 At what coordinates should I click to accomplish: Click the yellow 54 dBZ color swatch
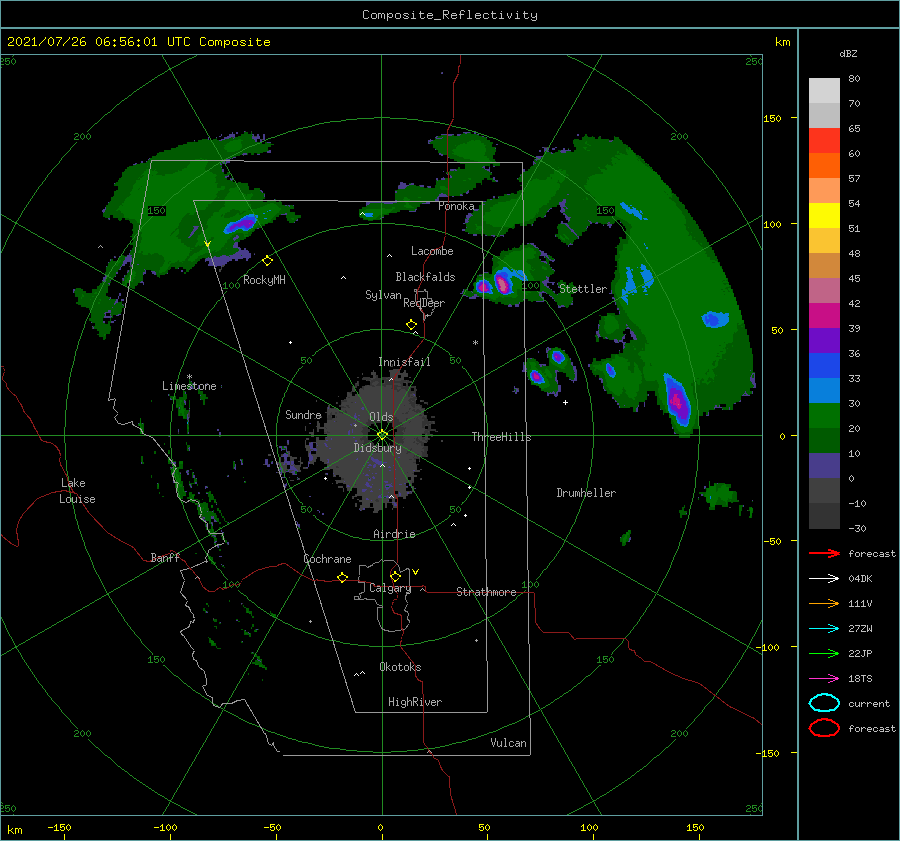824,215
